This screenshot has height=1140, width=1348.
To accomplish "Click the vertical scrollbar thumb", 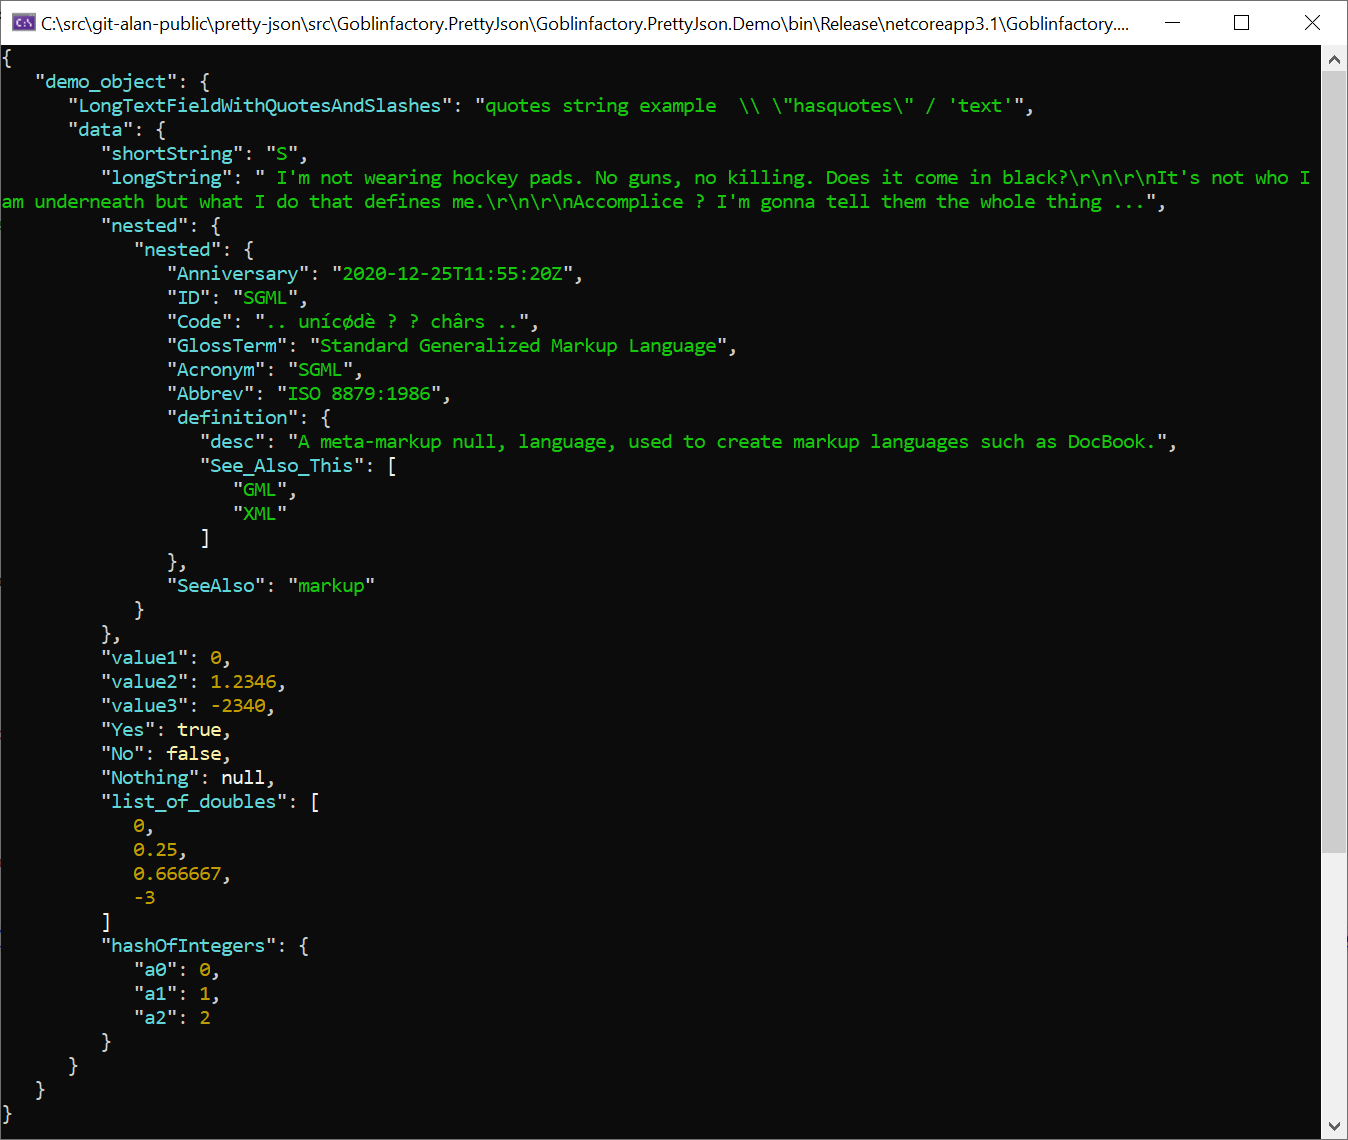I will (1334, 462).
